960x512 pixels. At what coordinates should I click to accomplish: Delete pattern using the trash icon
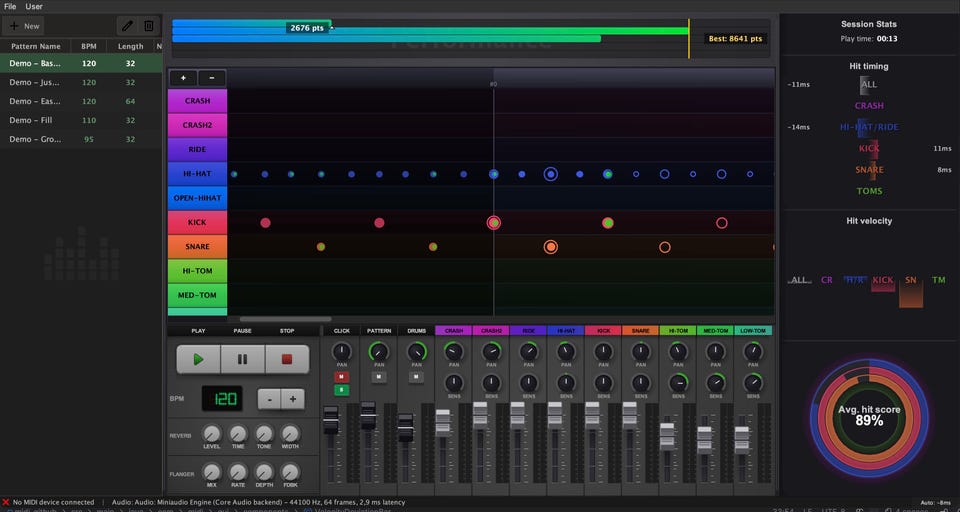149,26
